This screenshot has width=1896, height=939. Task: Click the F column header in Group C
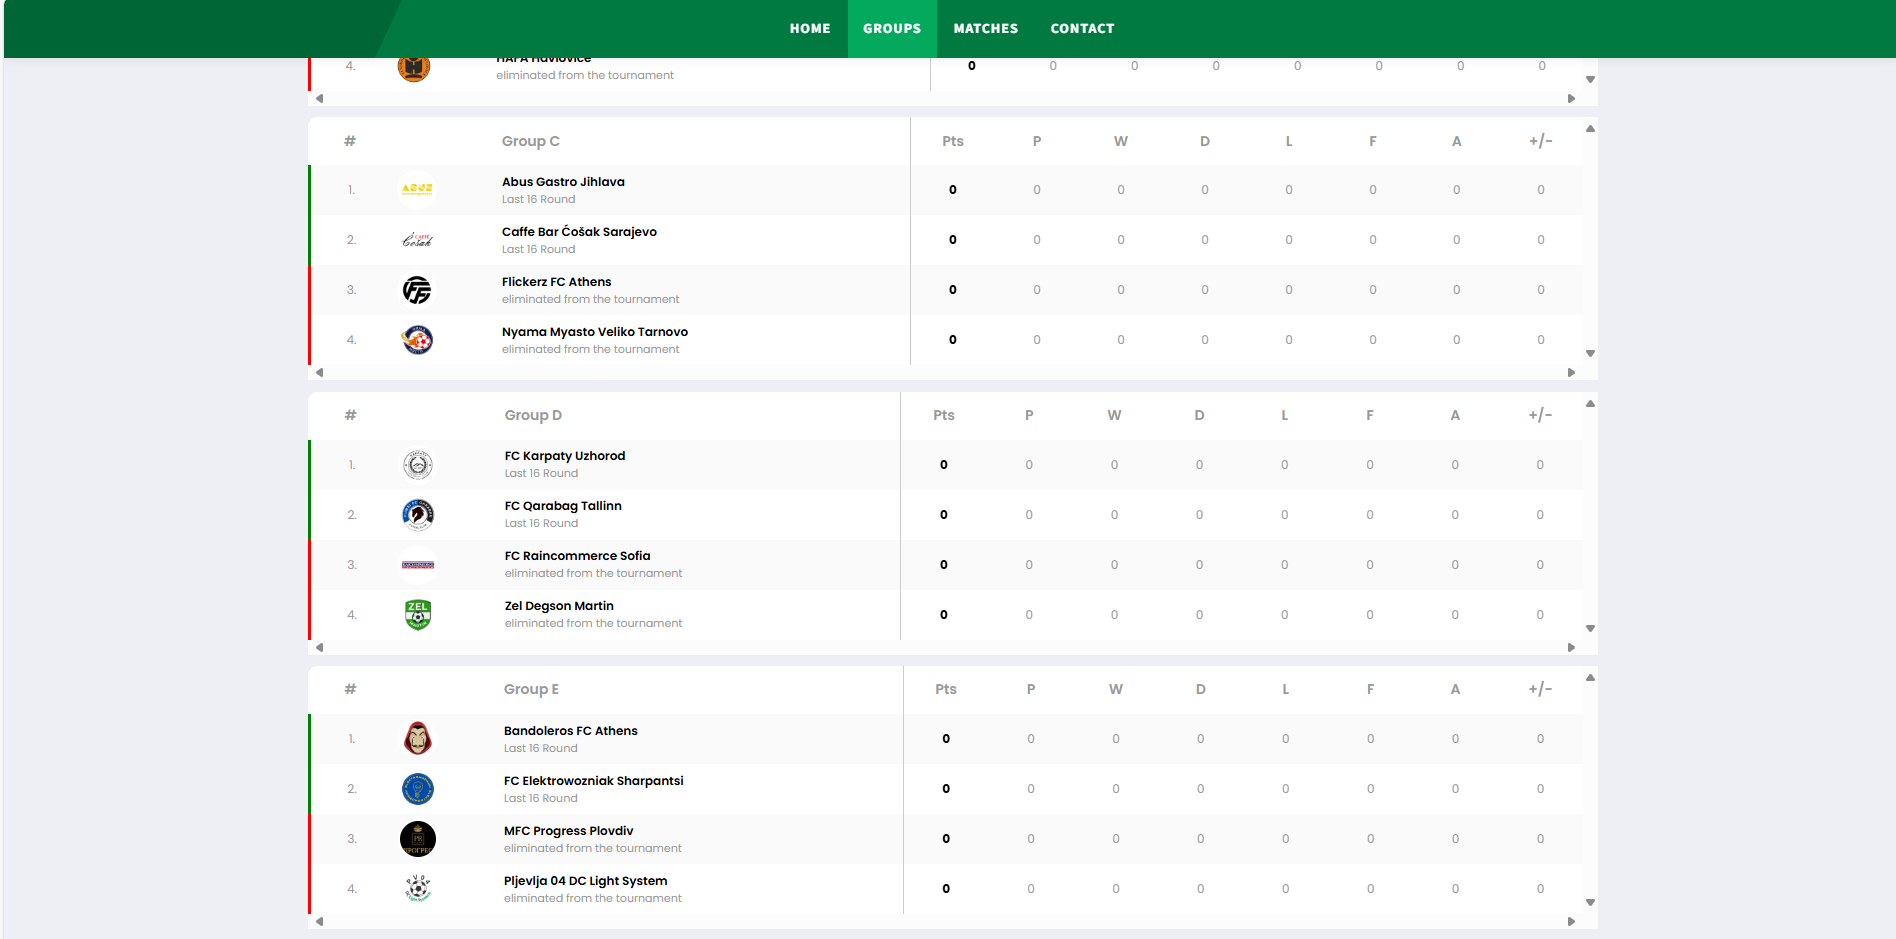click(x=1373, y=141)
